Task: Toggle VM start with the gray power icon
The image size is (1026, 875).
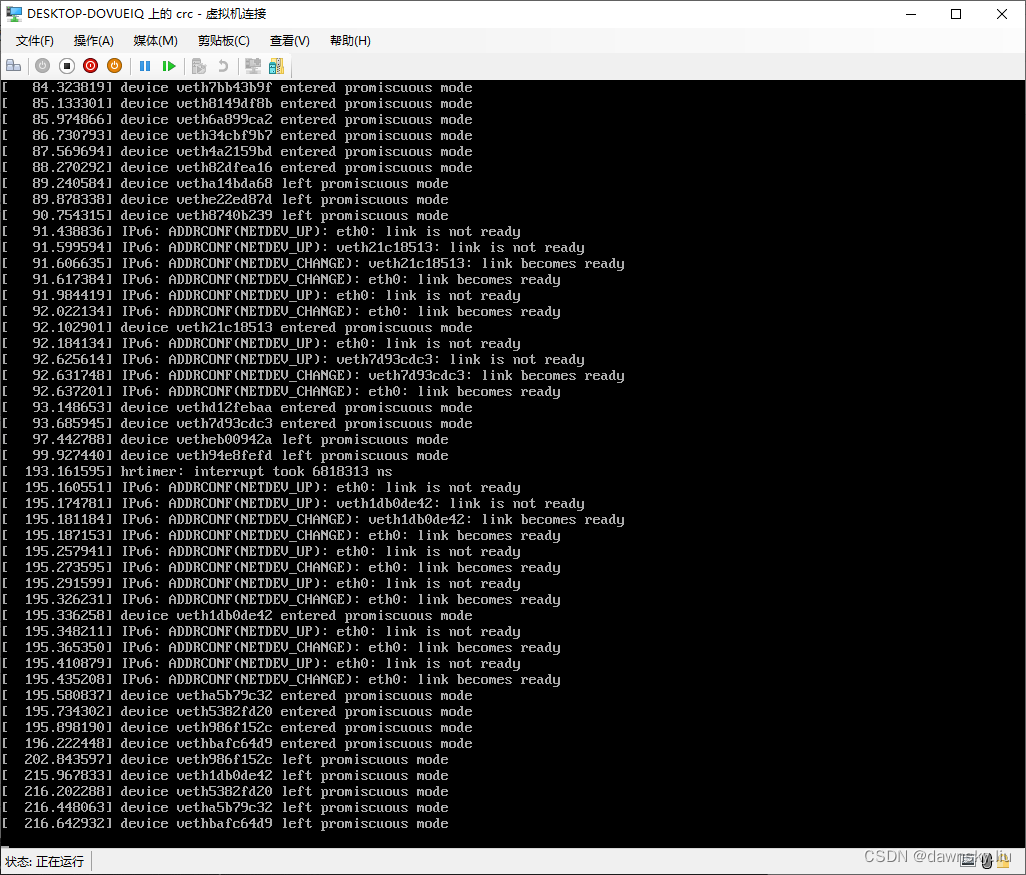Action: point(42,66)
